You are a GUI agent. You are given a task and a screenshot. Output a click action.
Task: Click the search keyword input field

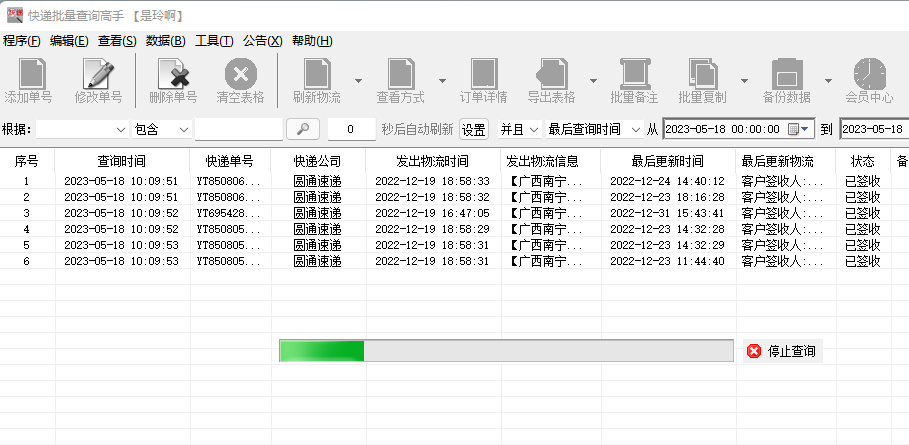click(x=239, y=129)
